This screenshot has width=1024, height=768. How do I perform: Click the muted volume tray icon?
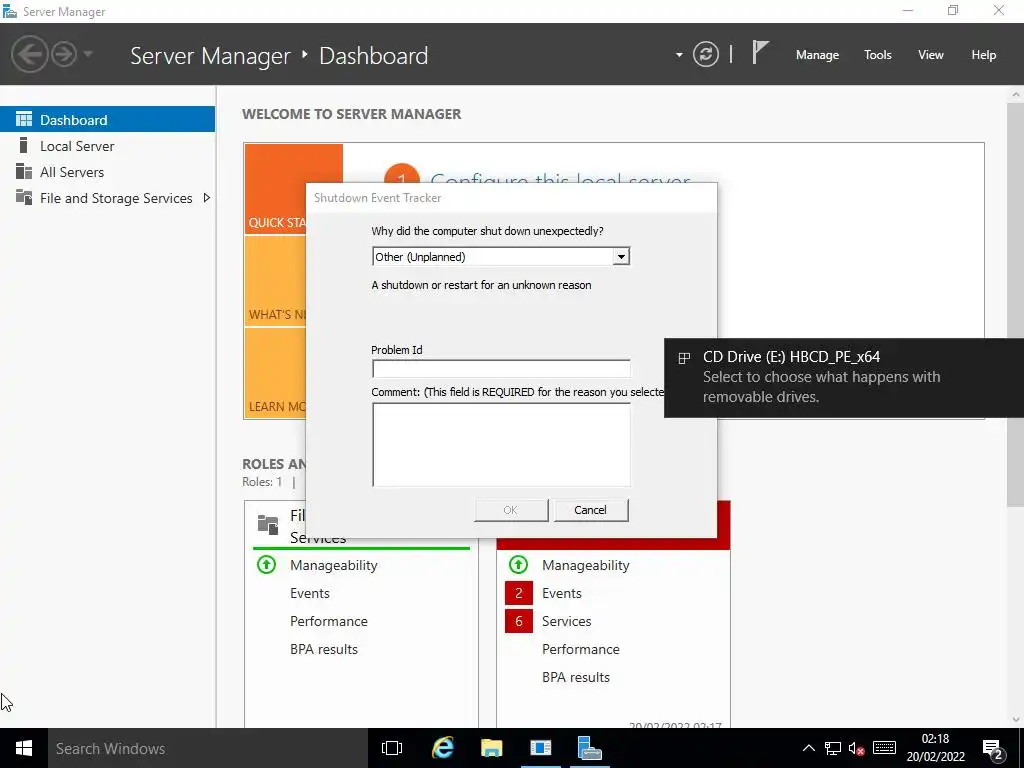856,748
